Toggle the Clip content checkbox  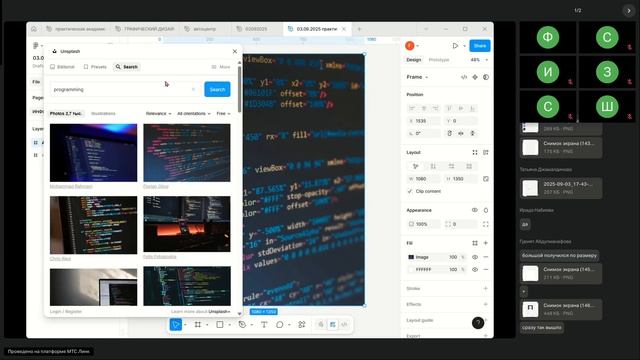click(x=410, y=191)
